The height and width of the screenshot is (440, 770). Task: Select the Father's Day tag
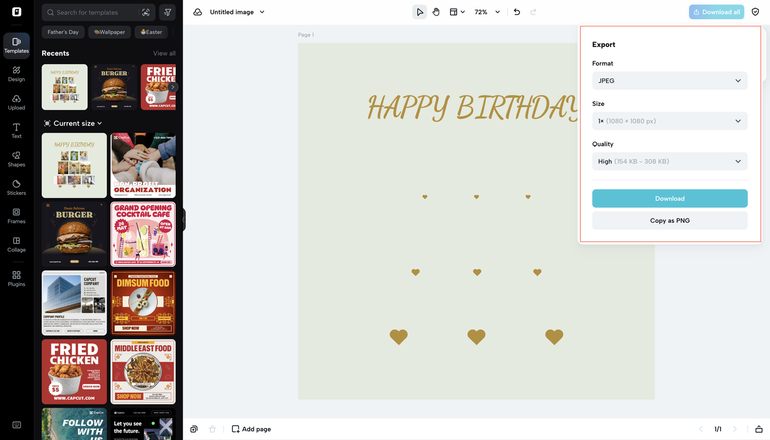(63, 32)
